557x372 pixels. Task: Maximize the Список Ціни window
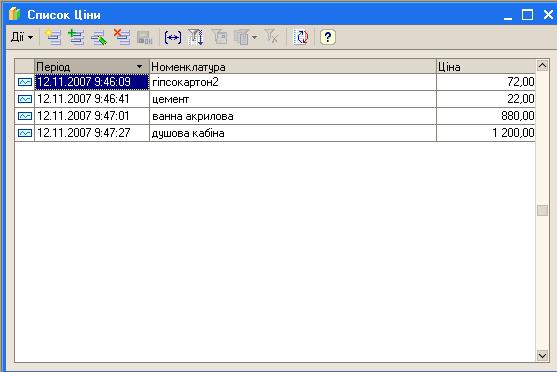528,15
